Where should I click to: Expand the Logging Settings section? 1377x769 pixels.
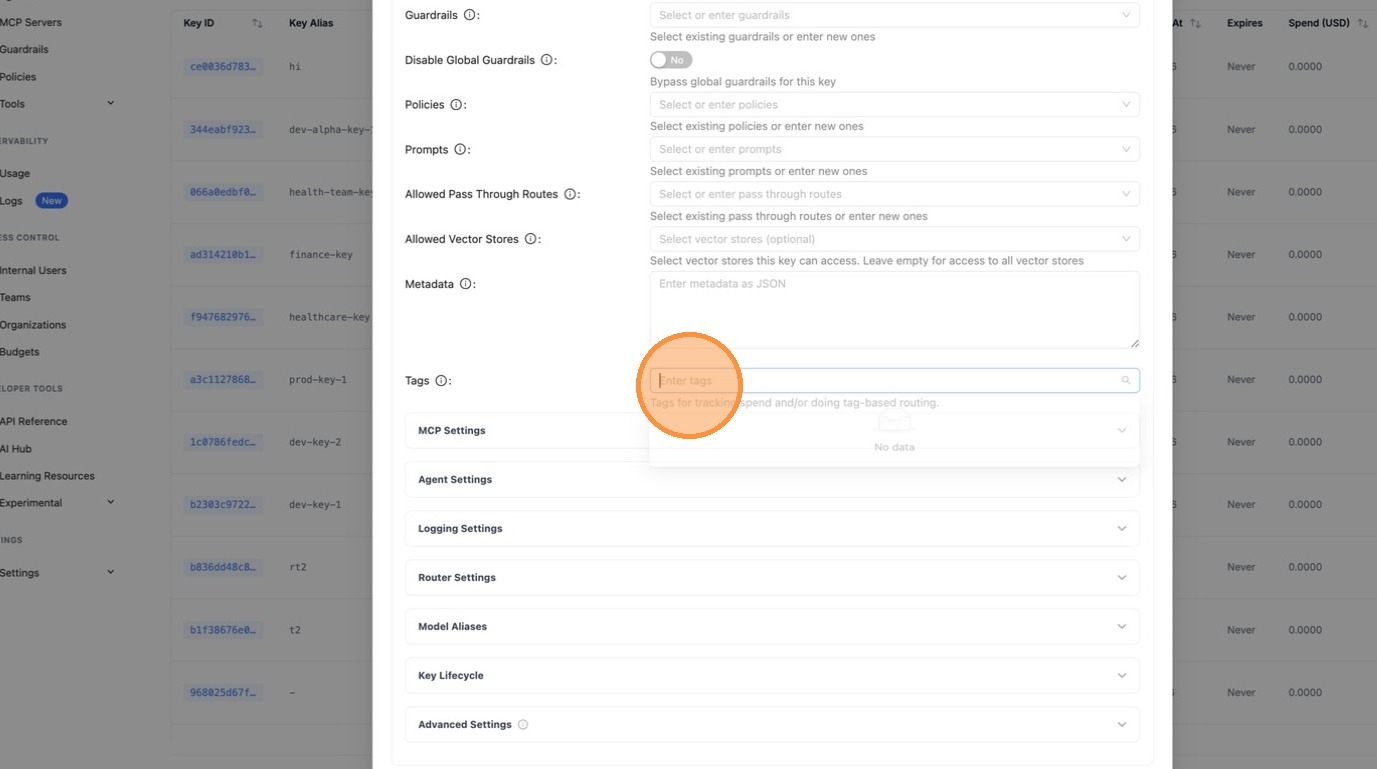772,529
